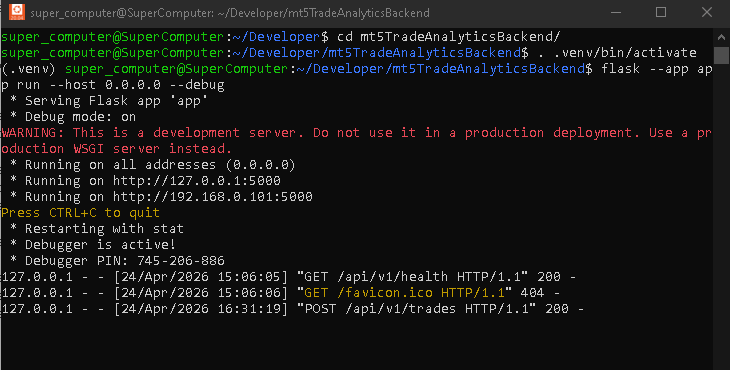The image size is (730, 370).
Task: Click 'run --host 0.0.0.0 --debug' command text
Action: pyautogui.click(x=121, y=85)
